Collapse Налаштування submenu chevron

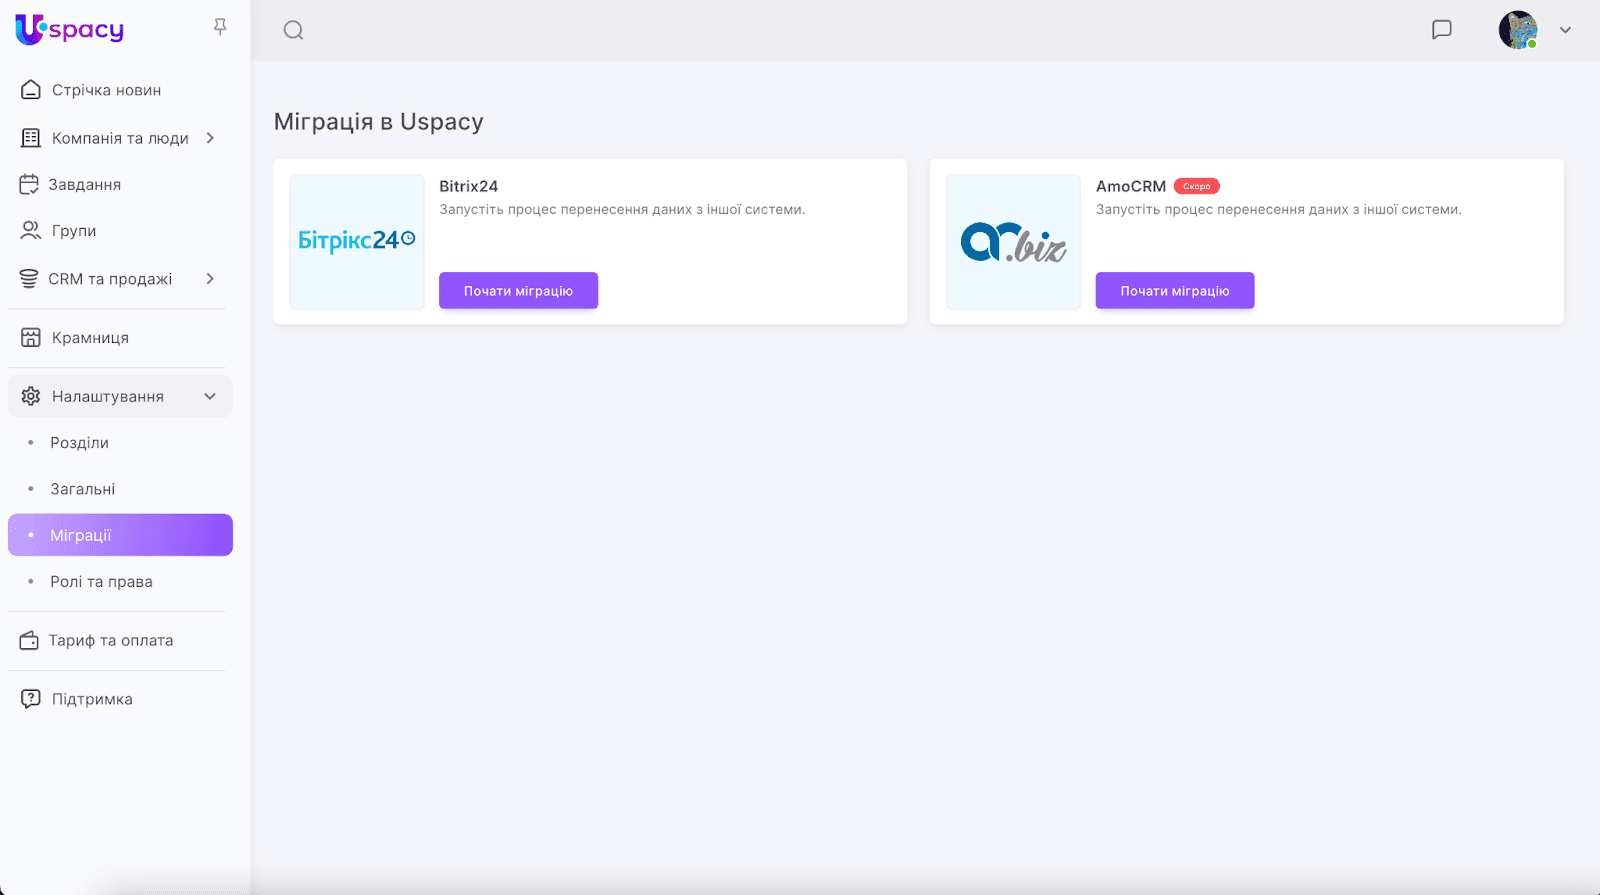pos(210,397)
